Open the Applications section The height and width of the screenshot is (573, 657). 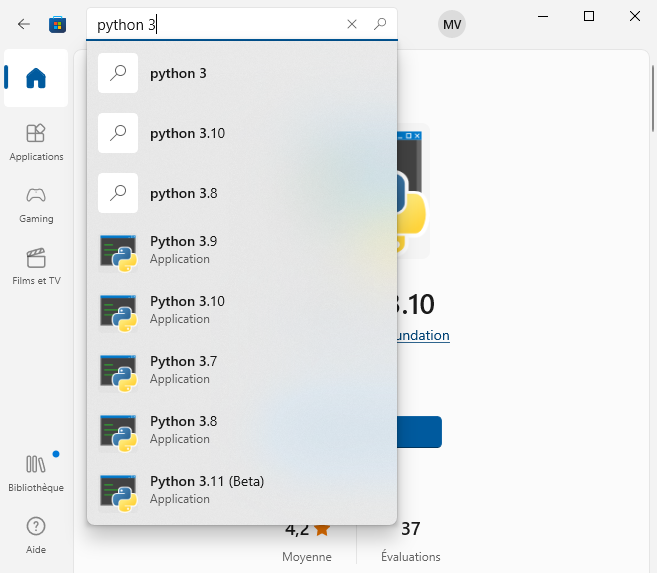[36, 142]
